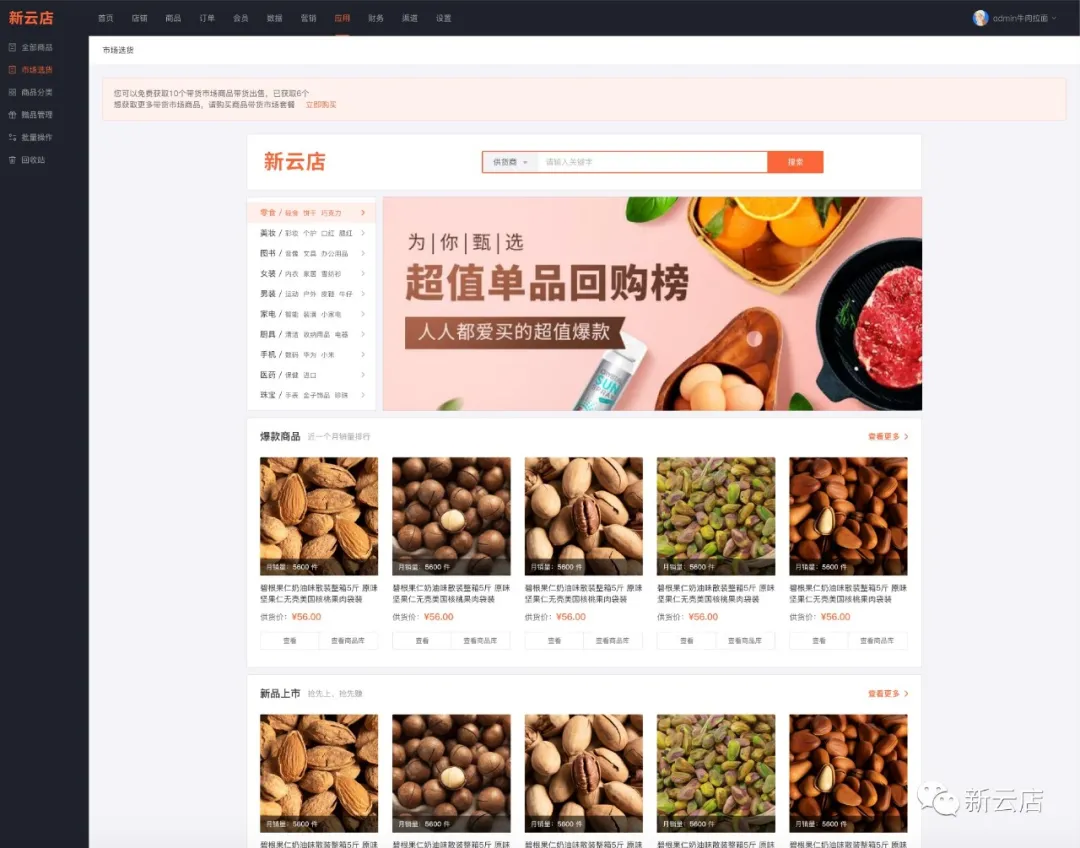Open the 数据 top menu
The width and height of the screenshot is (1080, 848).
274,19
